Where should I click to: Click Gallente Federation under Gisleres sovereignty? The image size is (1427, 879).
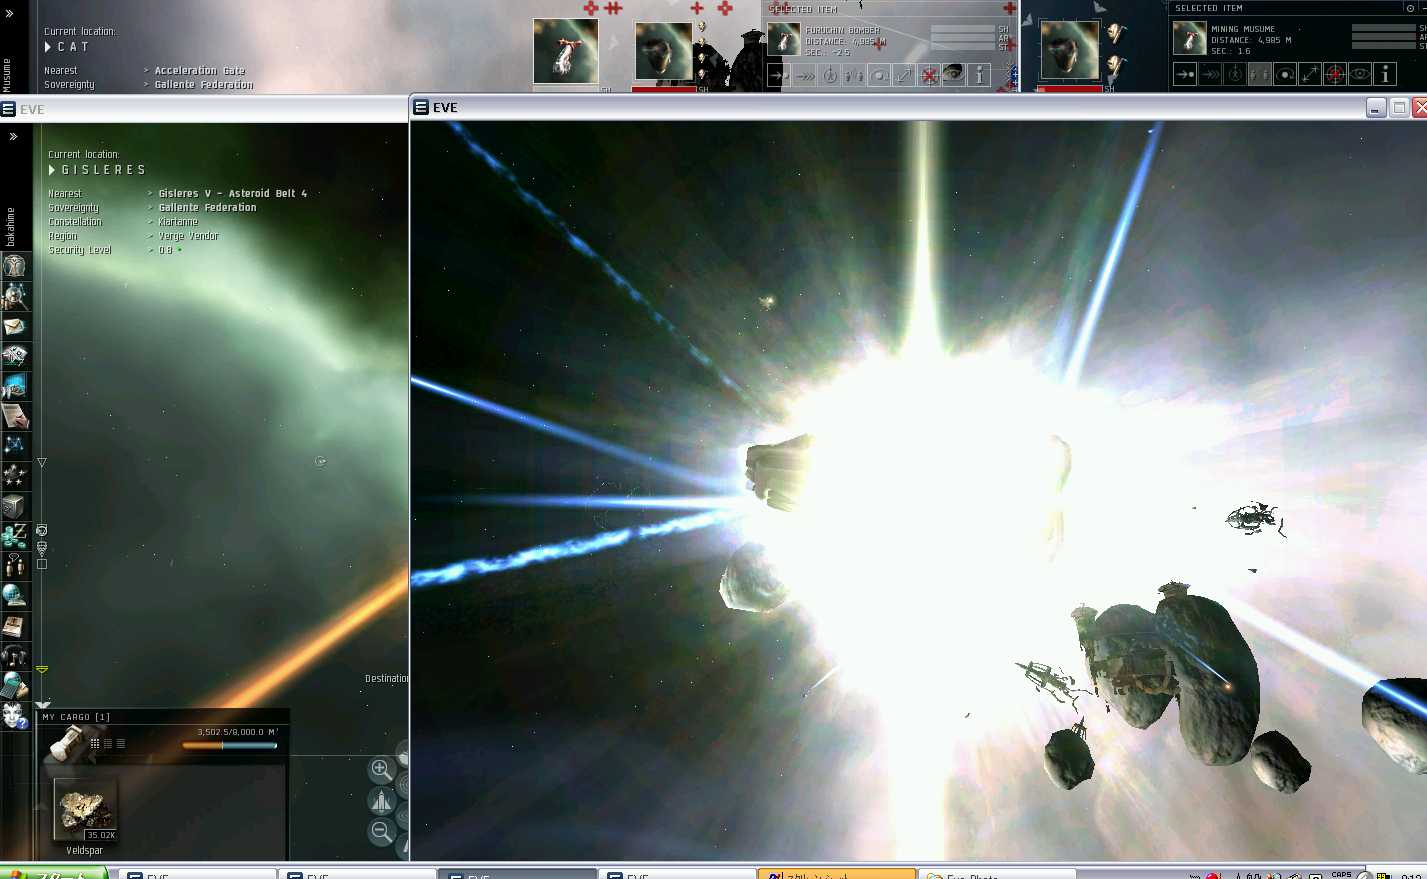coord(207,207)
